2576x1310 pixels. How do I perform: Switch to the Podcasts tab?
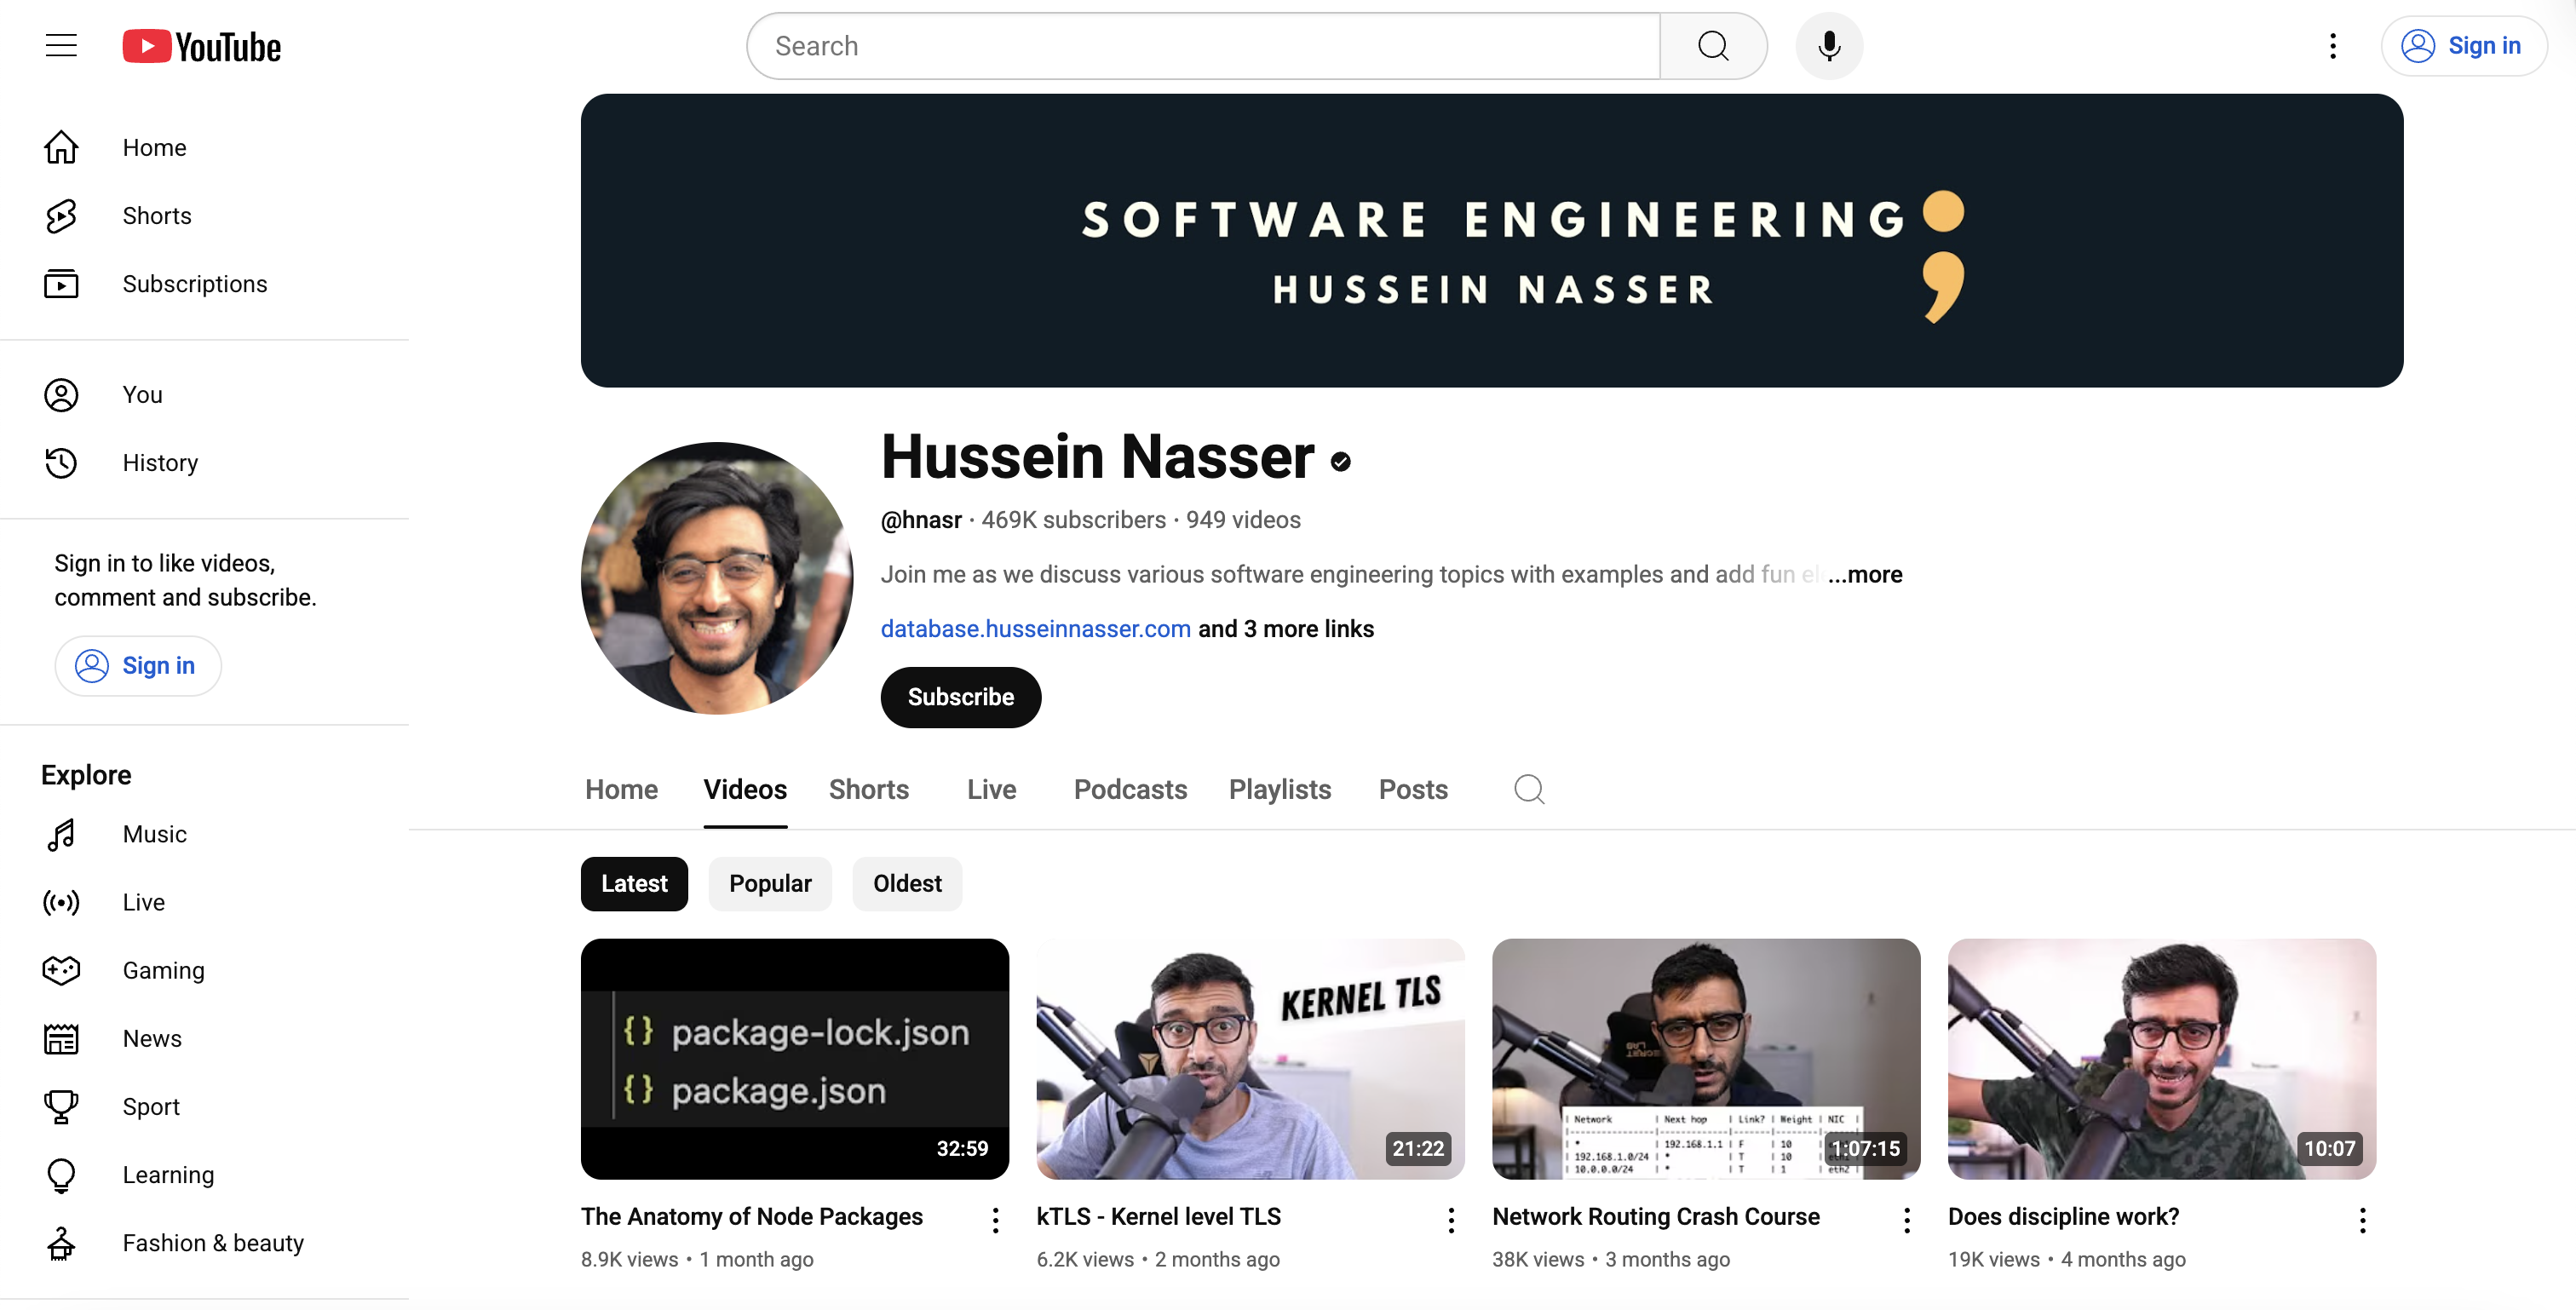(x=1130, y=789)
